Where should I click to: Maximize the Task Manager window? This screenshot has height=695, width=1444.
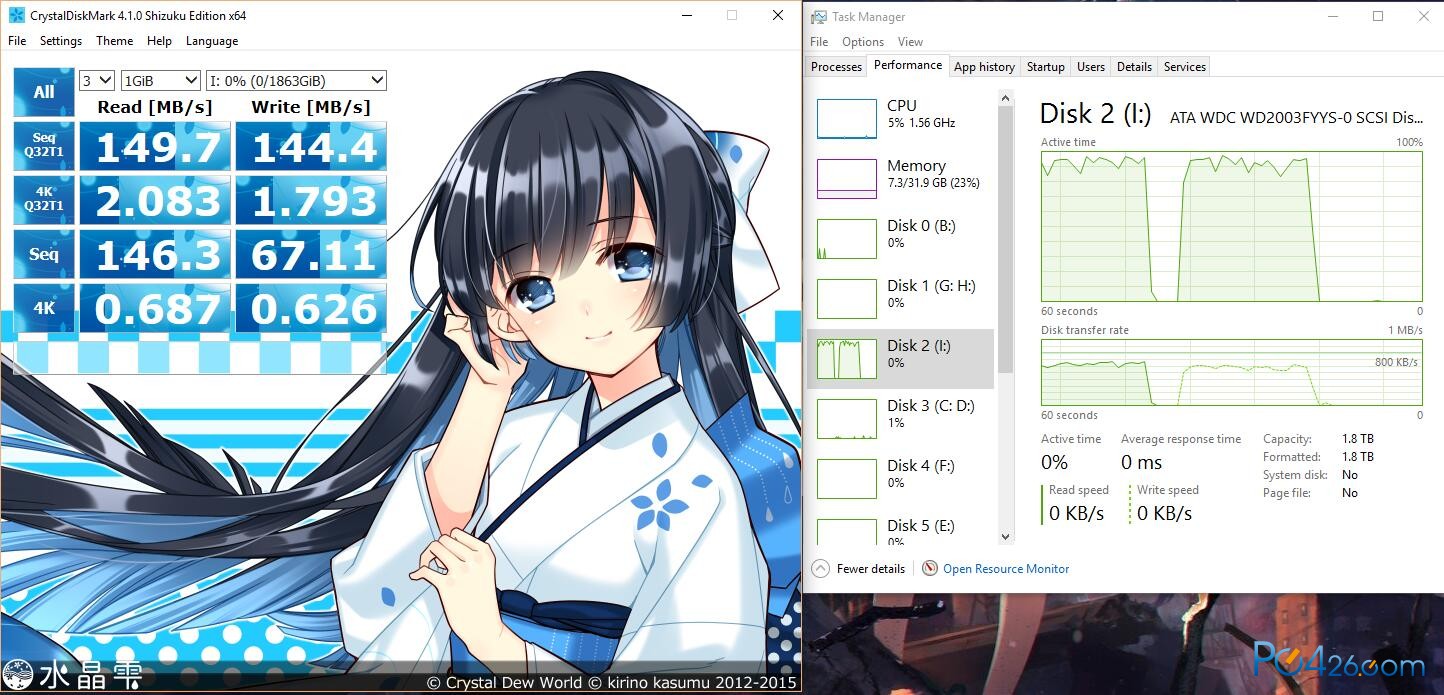pos(1378,16)
